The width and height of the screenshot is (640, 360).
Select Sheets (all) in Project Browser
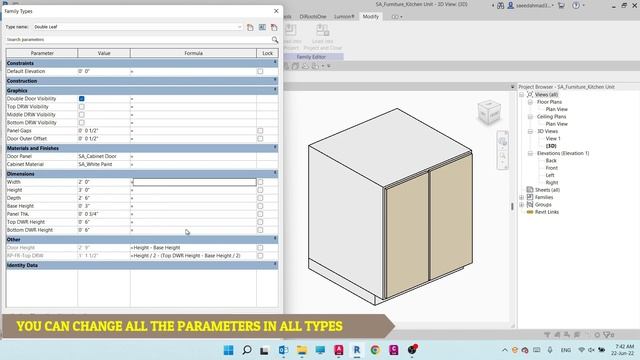point(547,190)
